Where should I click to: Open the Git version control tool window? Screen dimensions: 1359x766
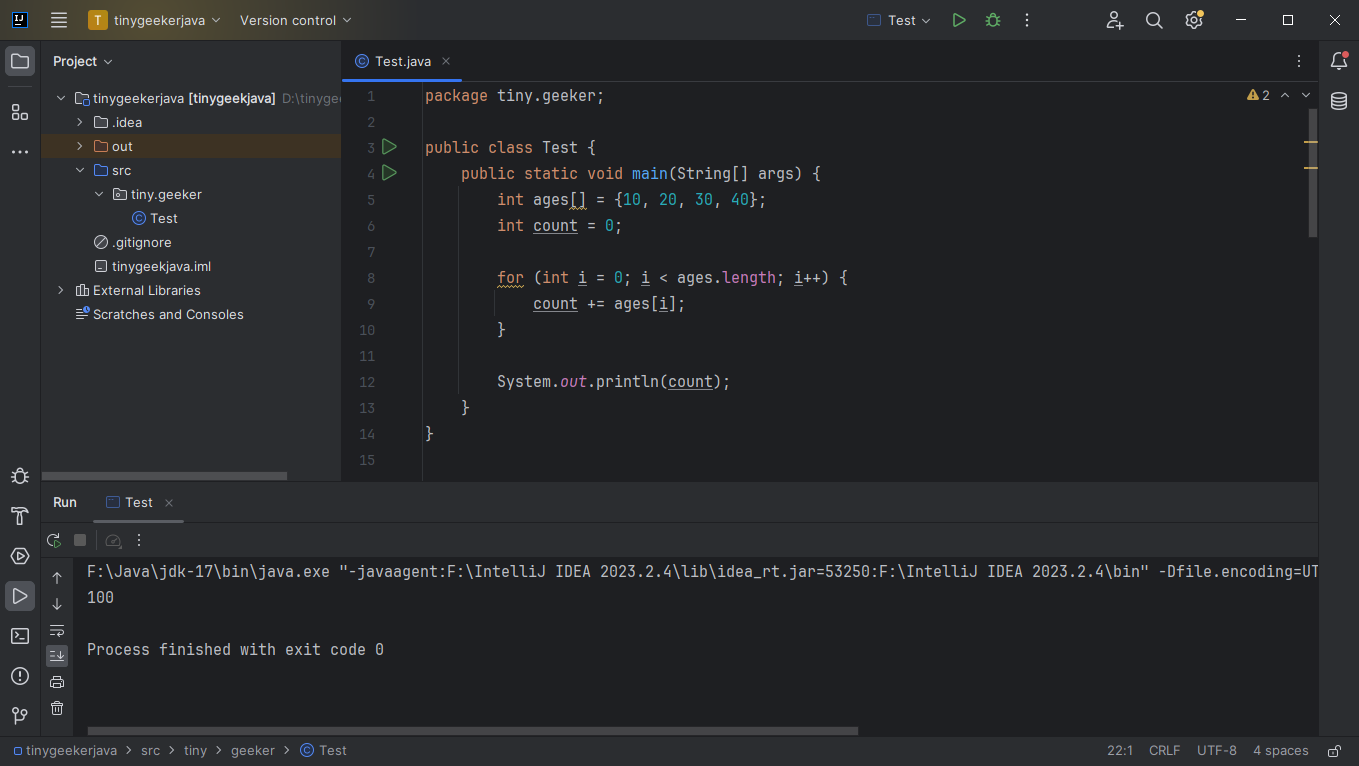click(20, 716)
